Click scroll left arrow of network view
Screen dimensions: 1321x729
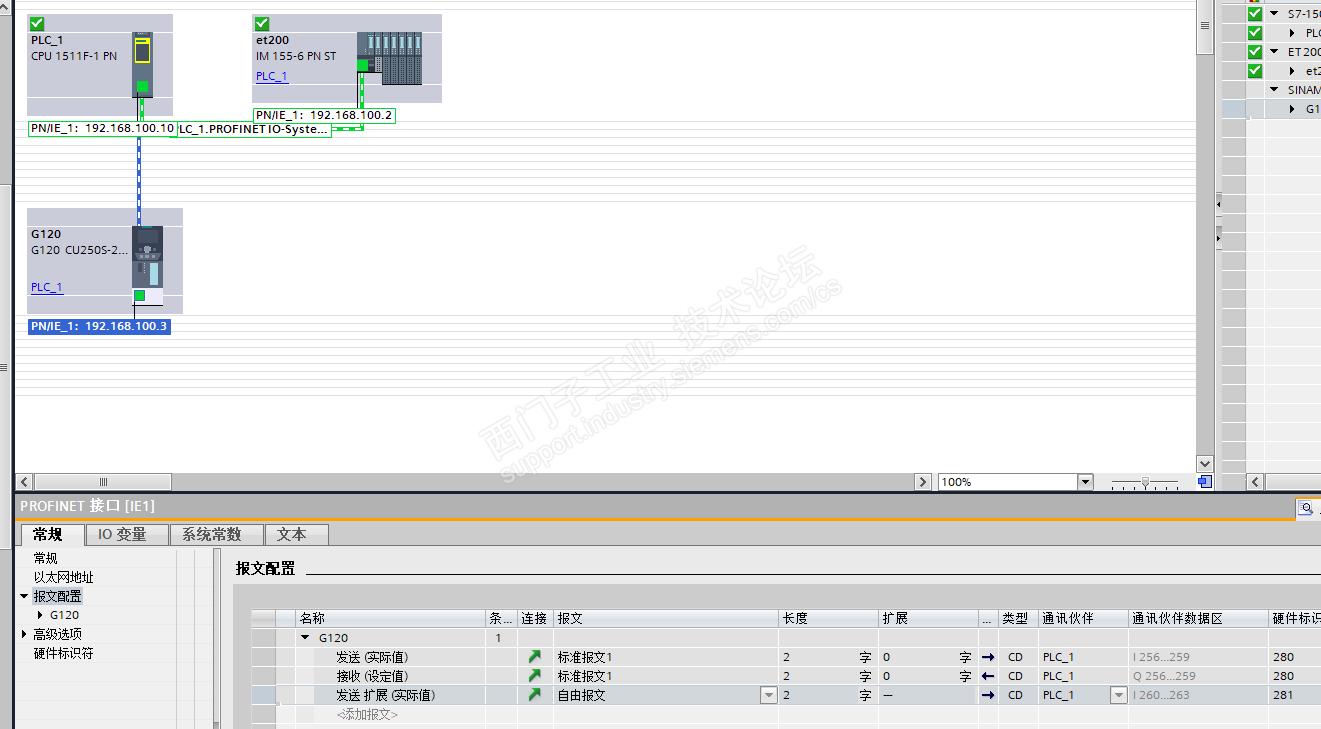24,482
